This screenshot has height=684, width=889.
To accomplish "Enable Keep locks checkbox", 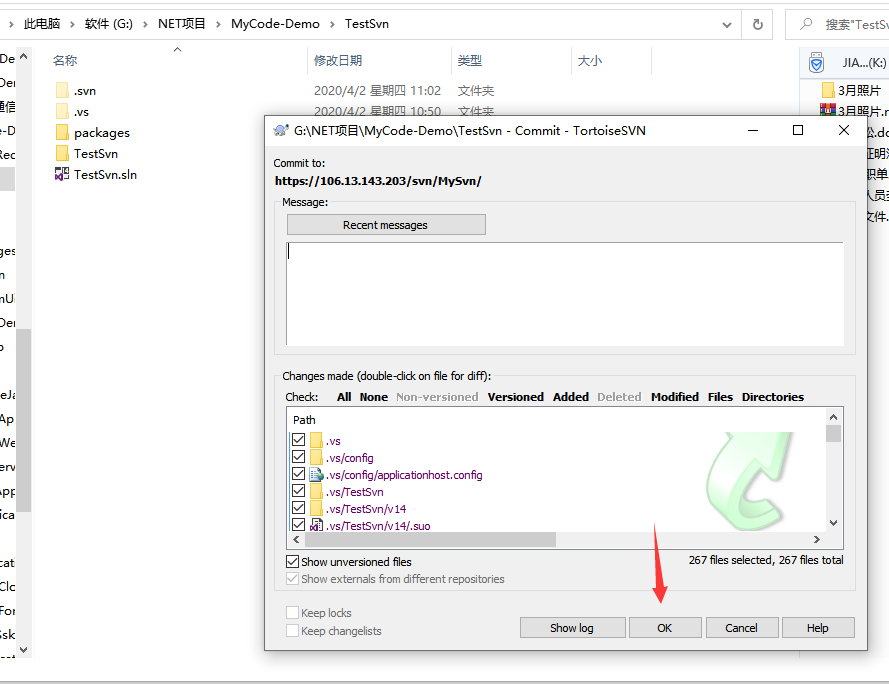I will point(293,613).
